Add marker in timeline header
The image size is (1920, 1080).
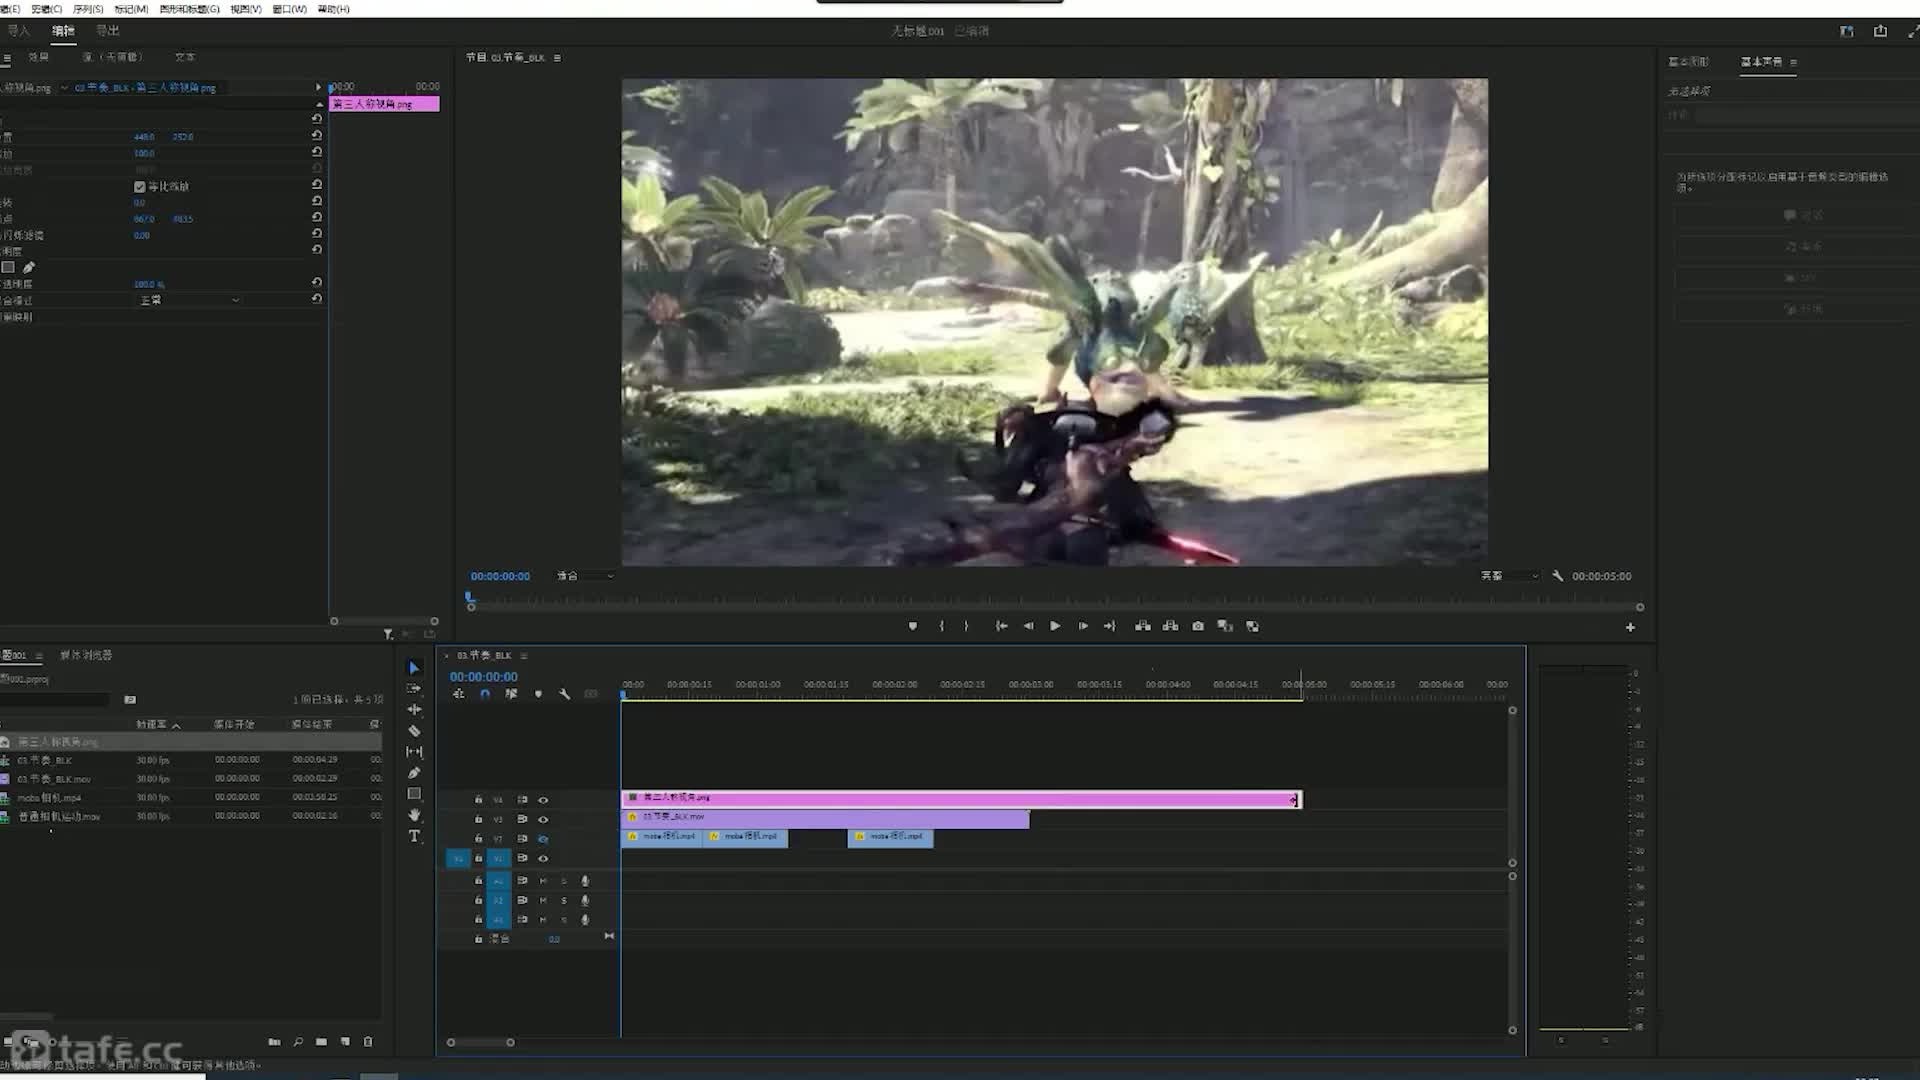click(538, 694)
